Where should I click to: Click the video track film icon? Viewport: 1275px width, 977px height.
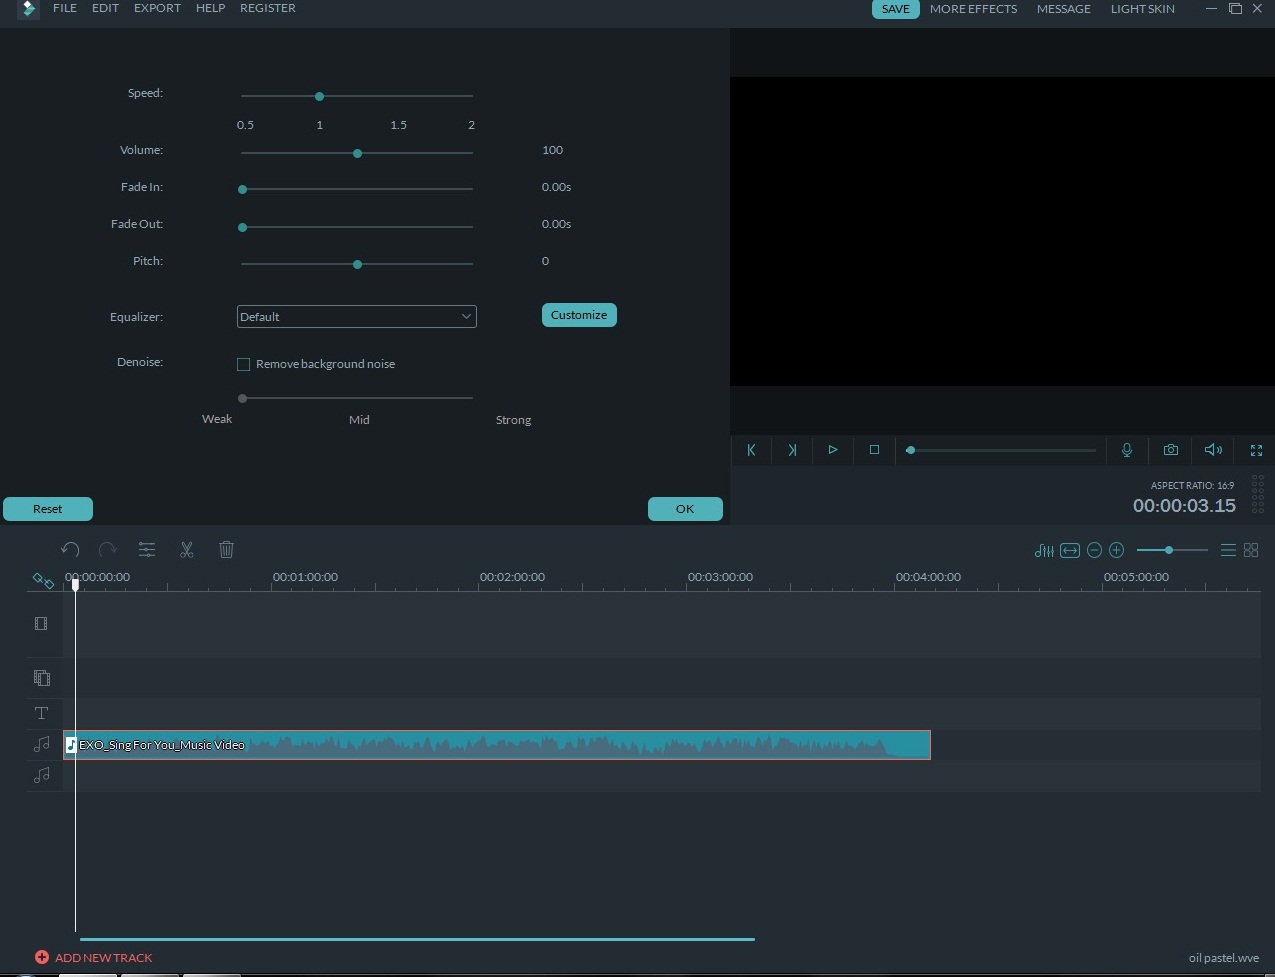[x=41, y=624]
